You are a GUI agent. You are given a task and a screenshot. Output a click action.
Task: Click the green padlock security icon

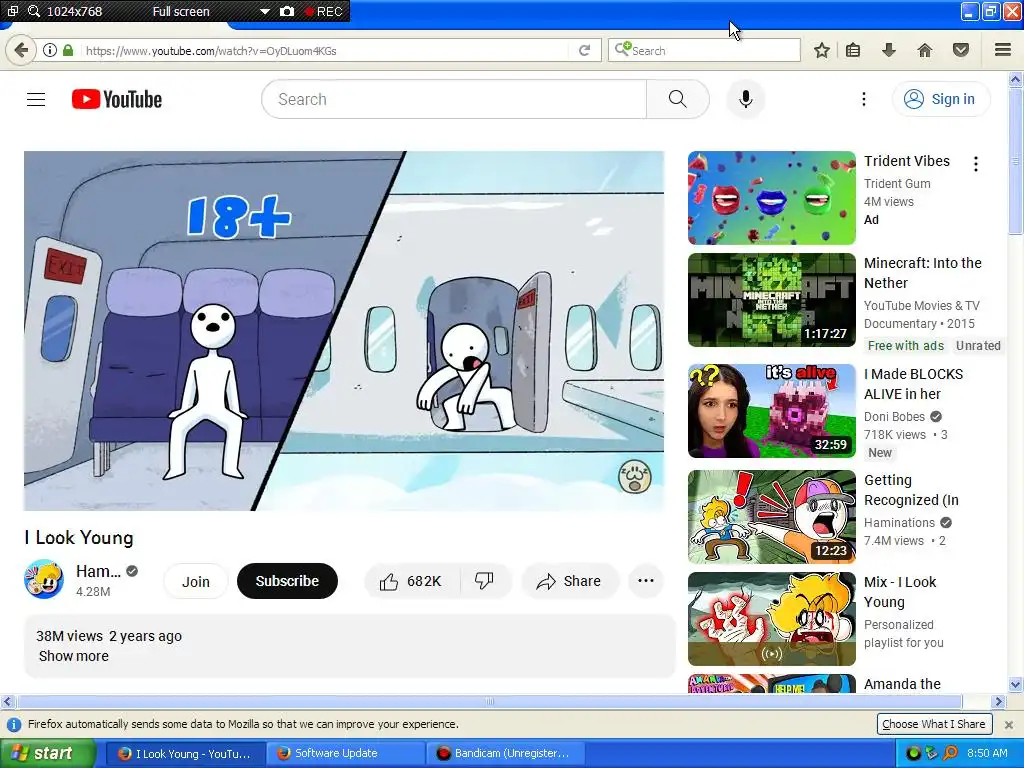[x=68, y=50]
